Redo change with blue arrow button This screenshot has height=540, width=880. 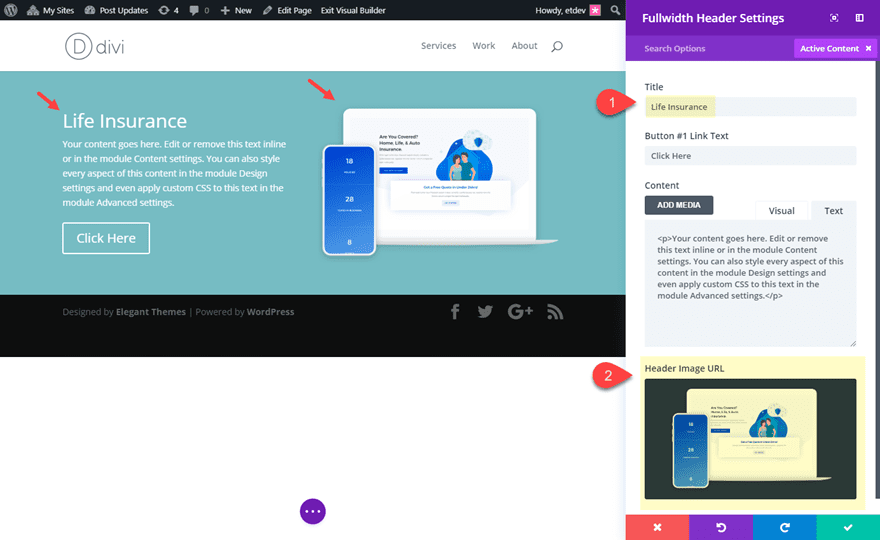click(x=785, y=527)
